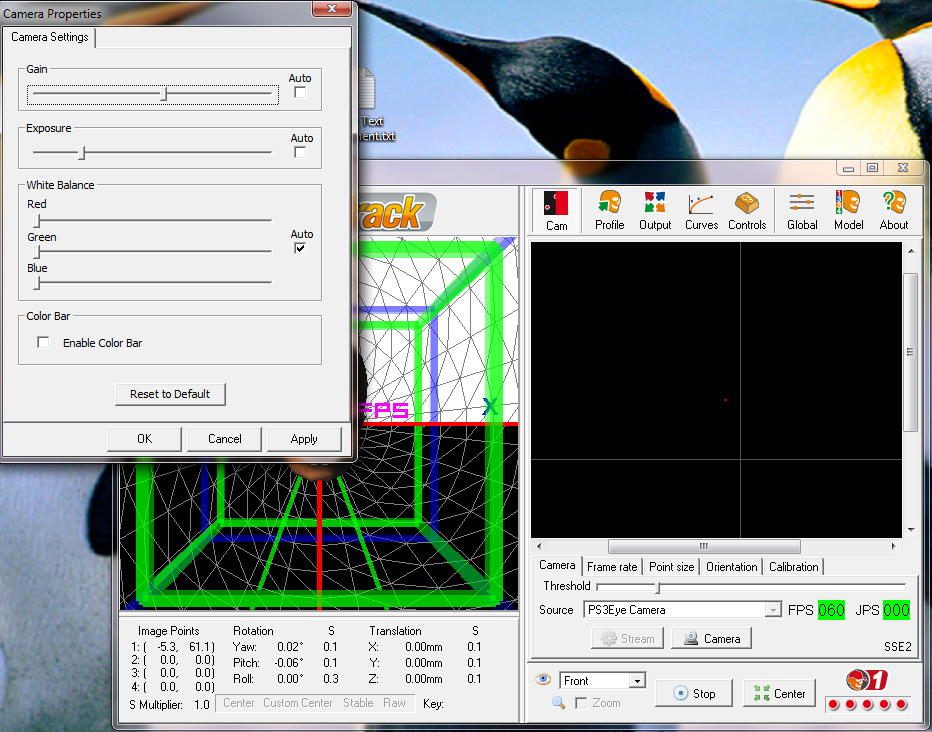Select the Camera tab below the video view
Viewport: 932px width, 732px height.
point(557,565)
